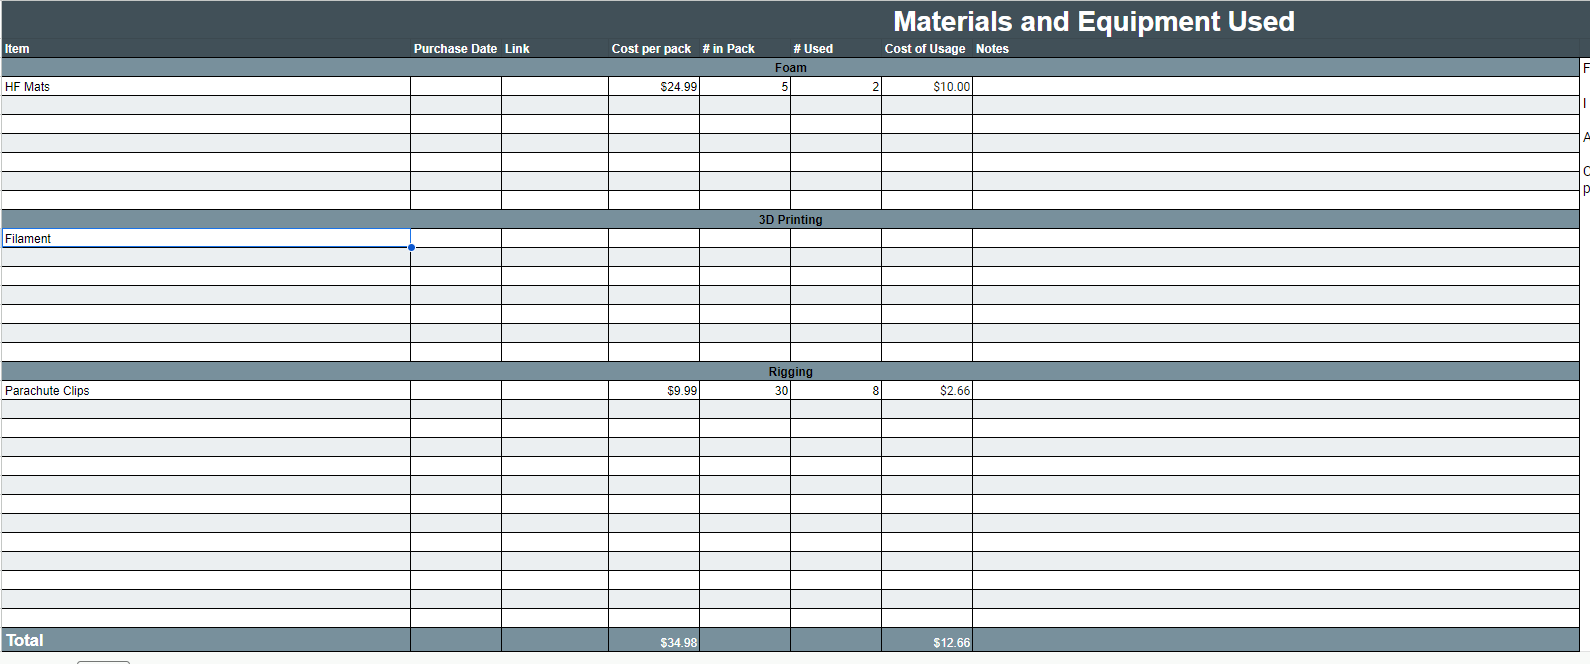1590x664 pixels.
Task: Select the $10.00 cost of usage cell
Action: tap(927, 87)
